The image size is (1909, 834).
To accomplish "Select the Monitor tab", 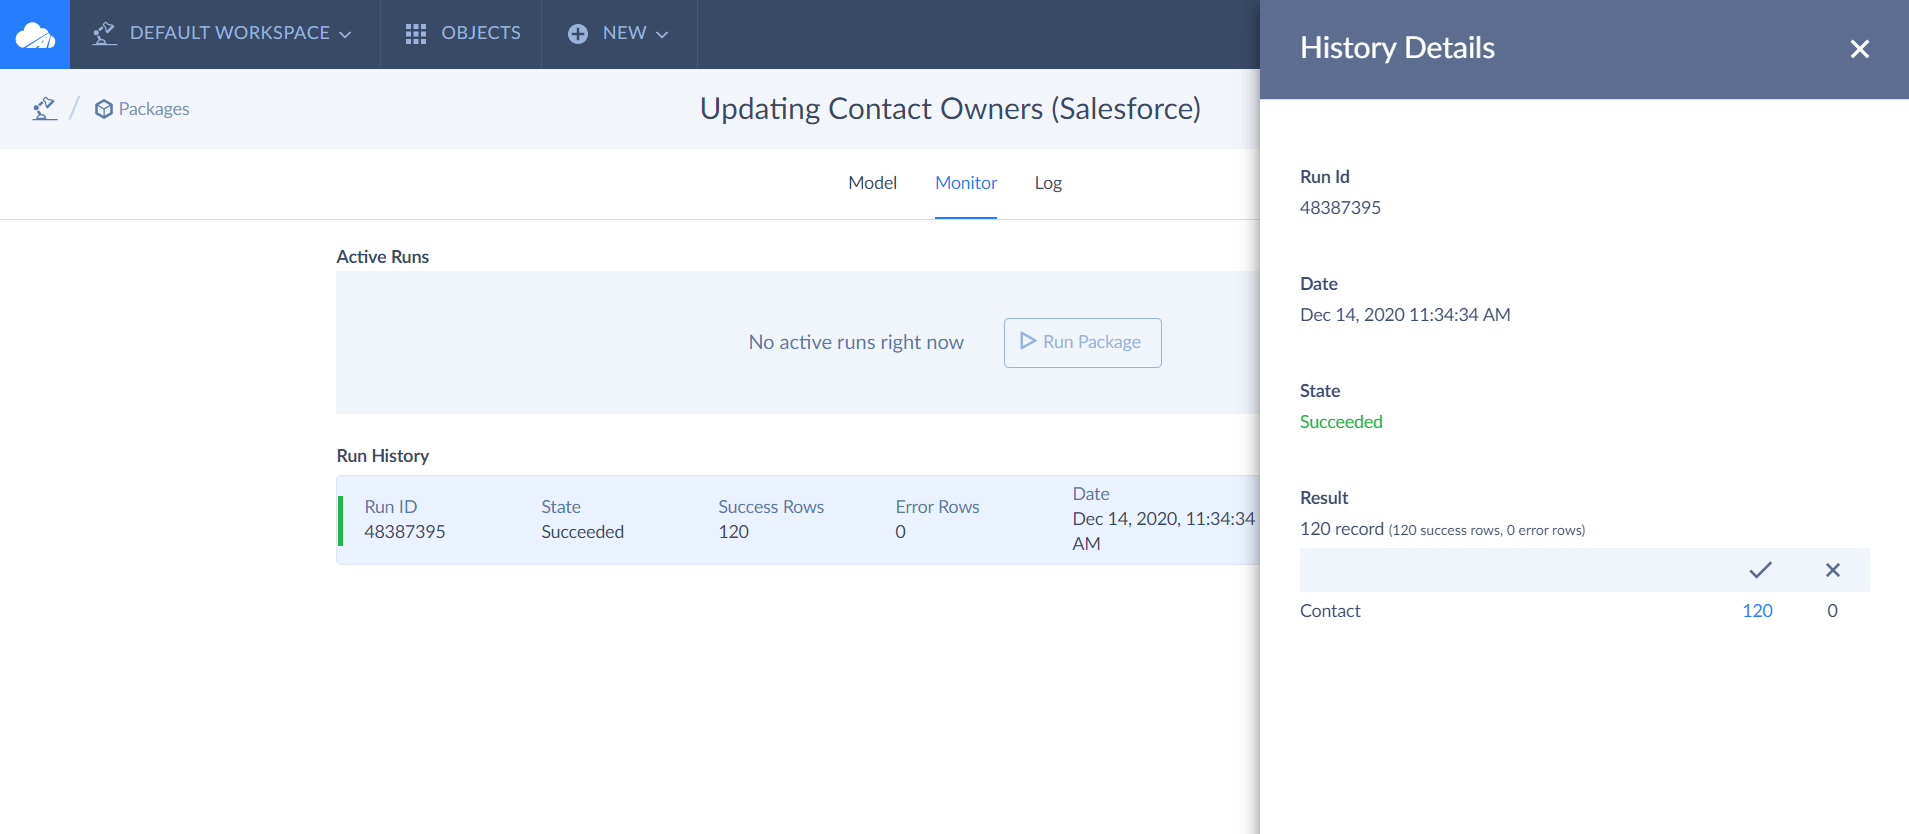I will tap(965, 183).
